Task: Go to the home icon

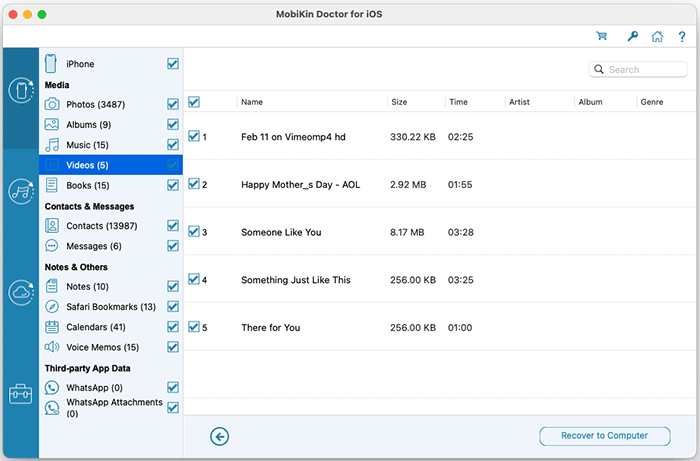Action: point(657,36)
